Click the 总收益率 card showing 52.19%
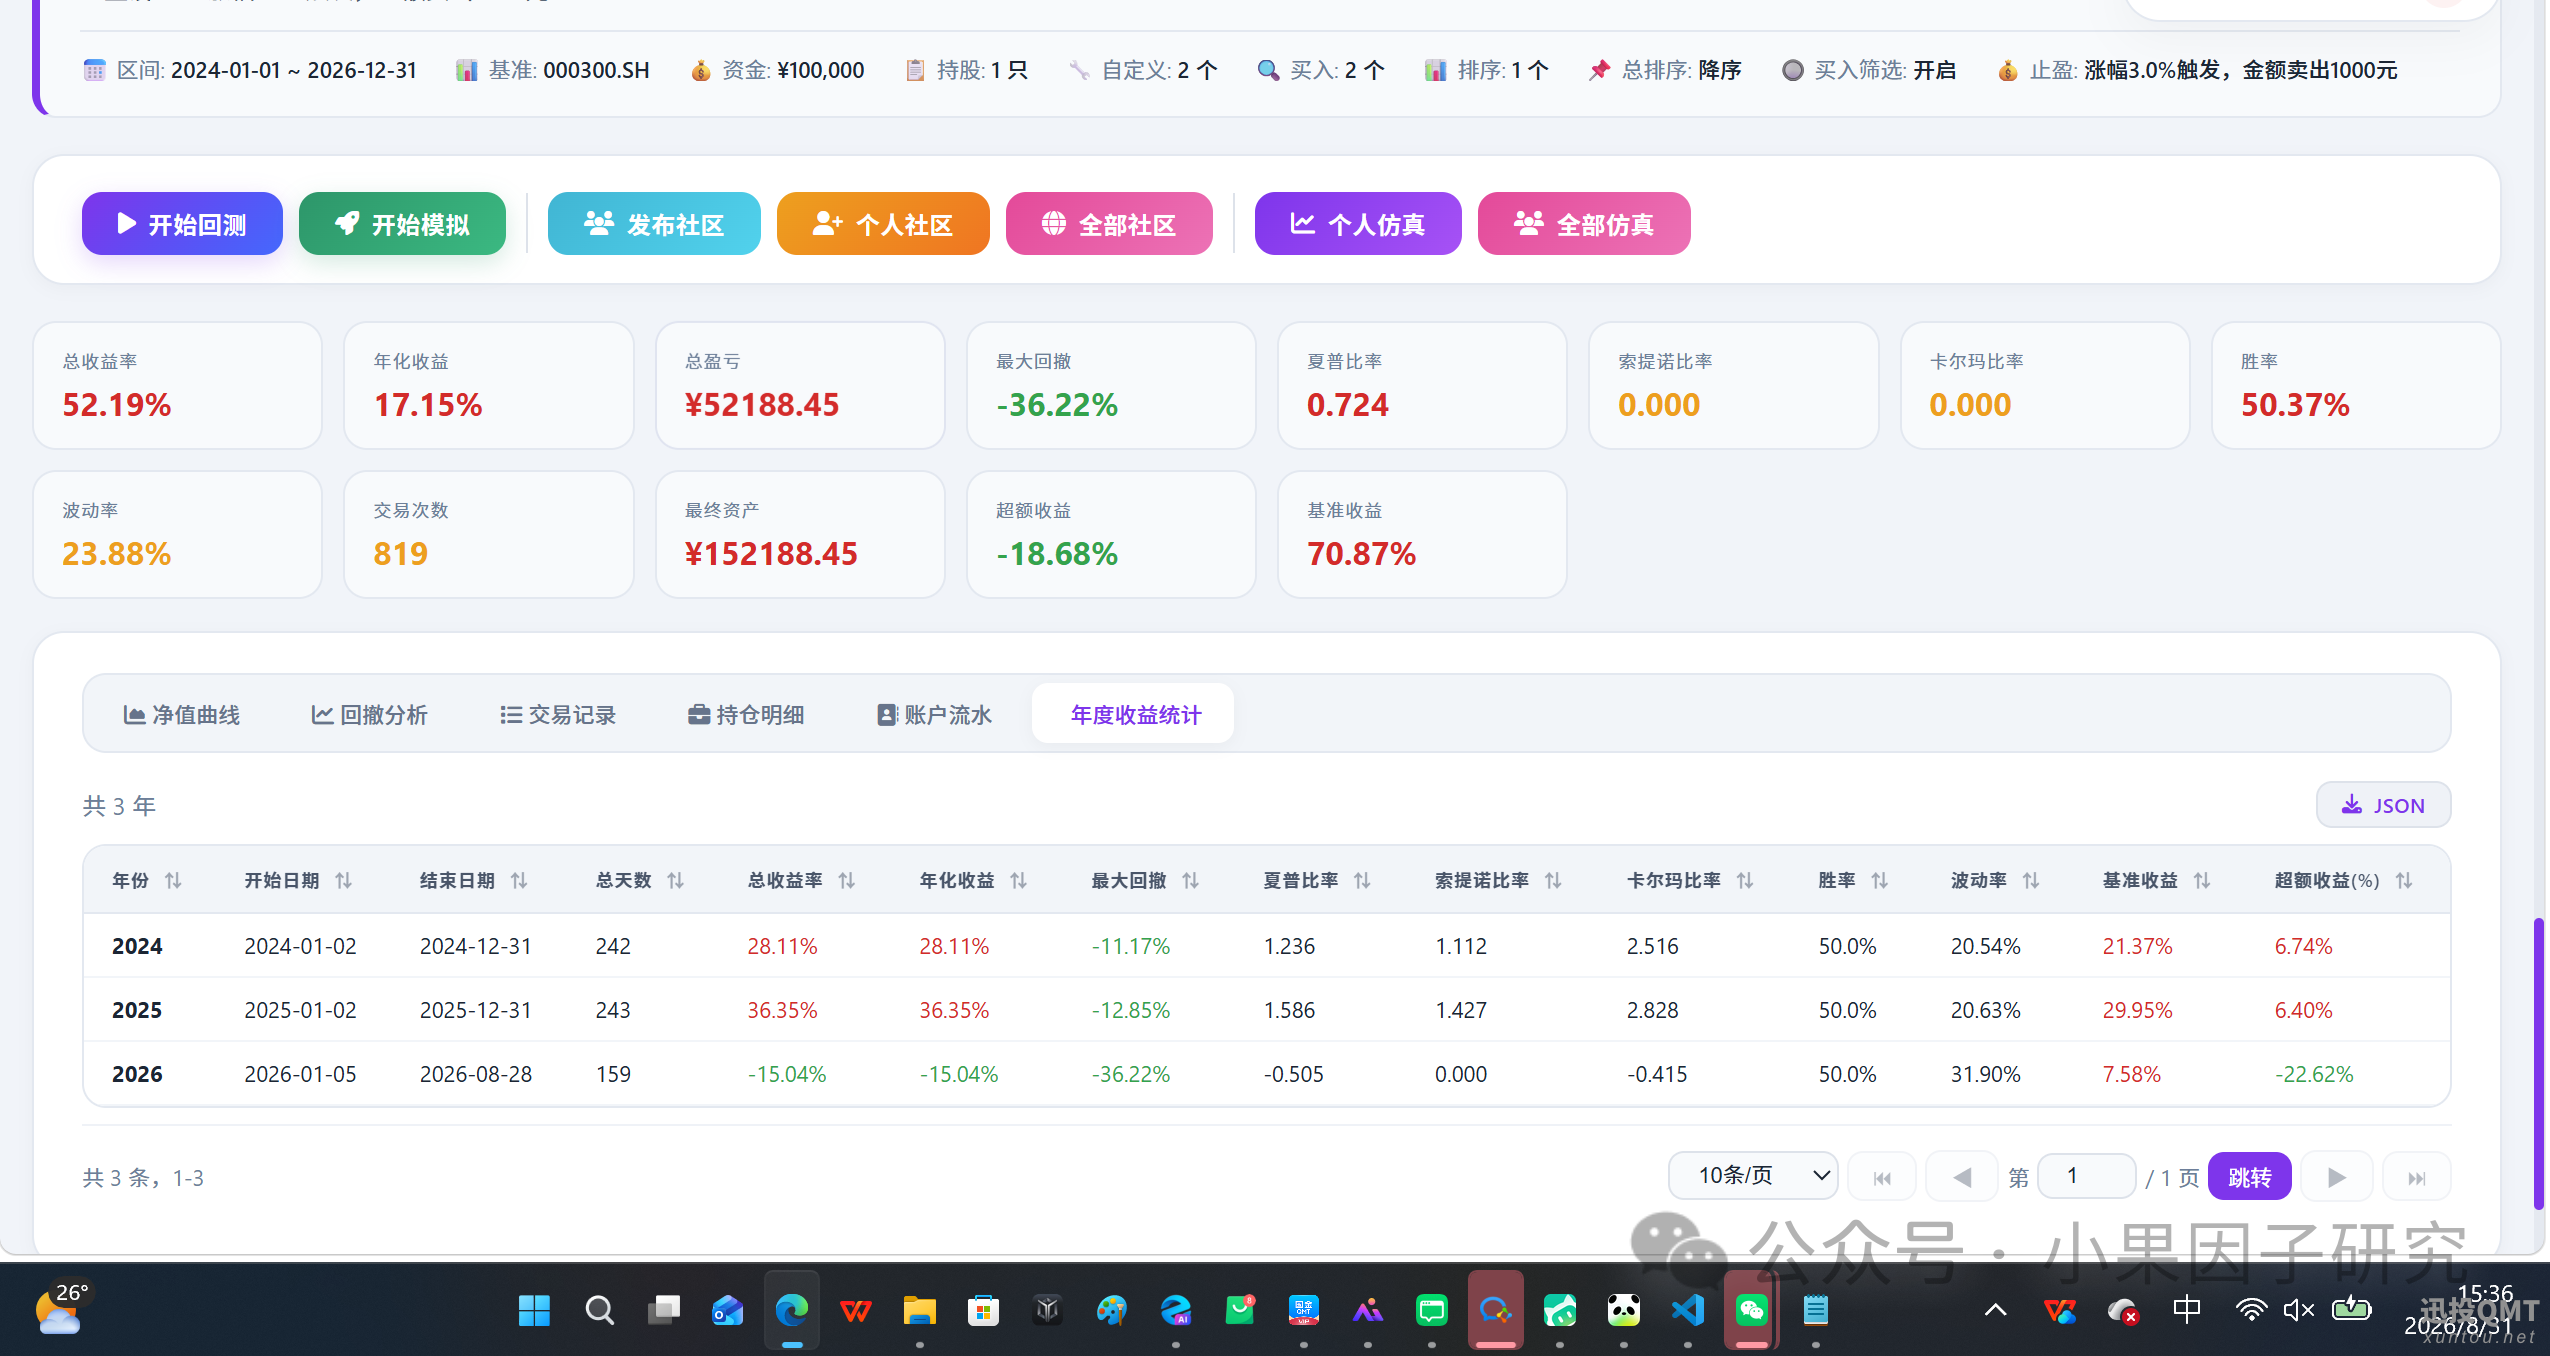This screenshot has height=1356, width=2550. (x=178, y=385)
